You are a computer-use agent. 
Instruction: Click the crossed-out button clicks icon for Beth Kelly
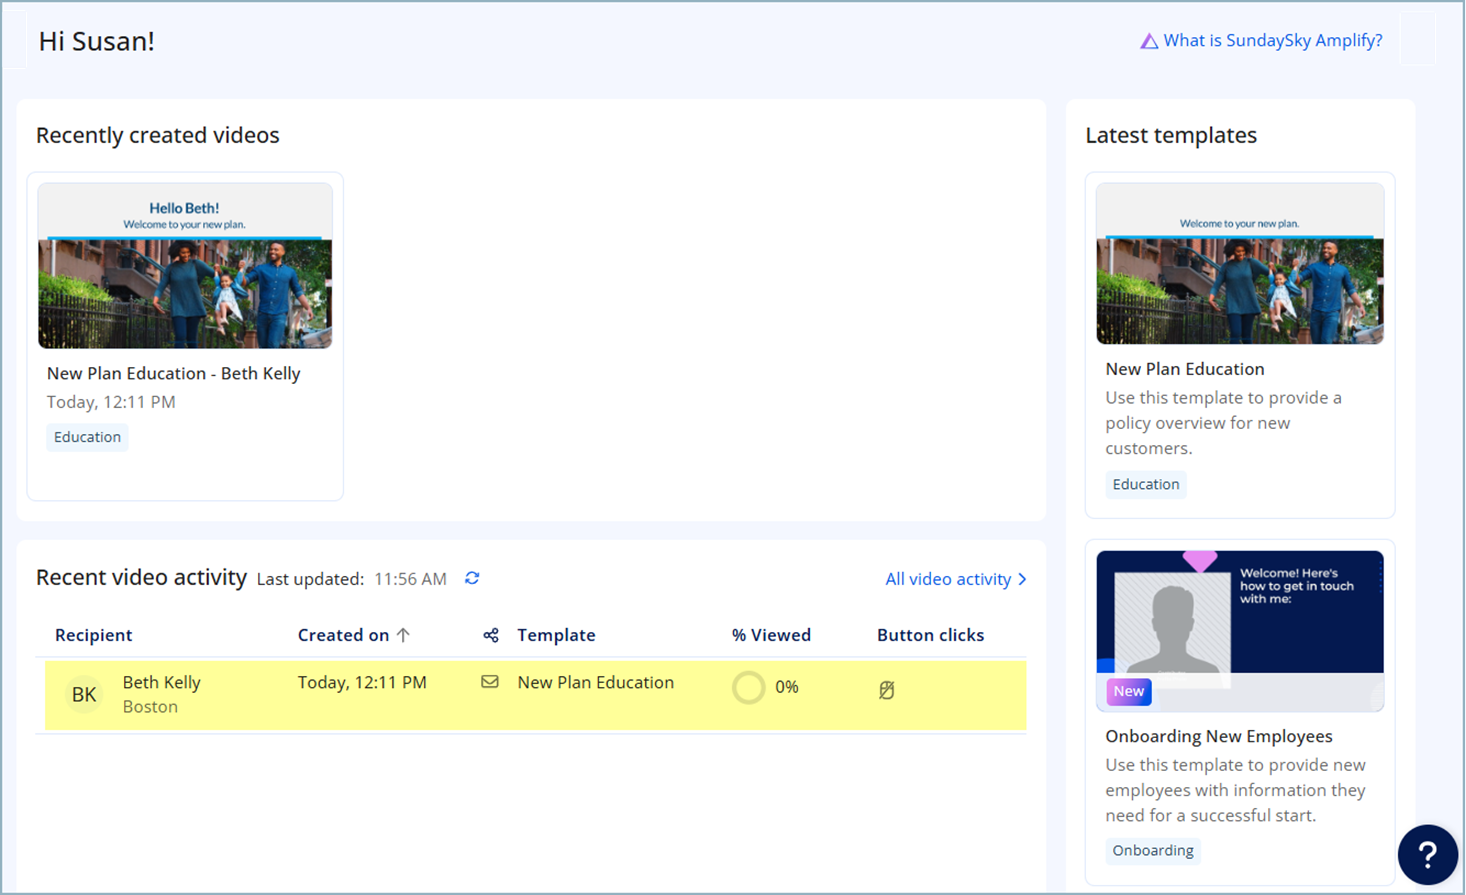point(886,688)
